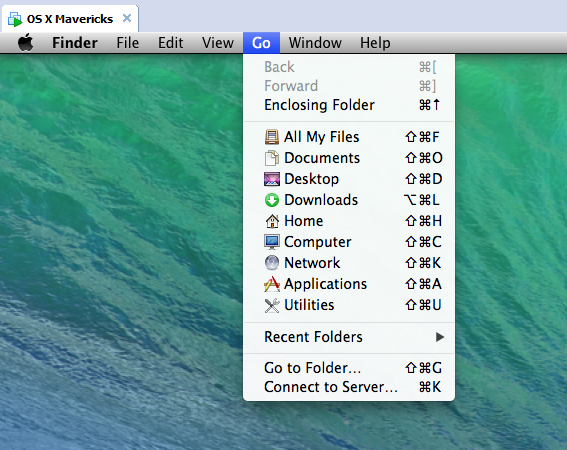This screenshot has height=450, width=567.
Task: Click the ⌥⌘L shortcut label
Action: [x=422, y=200]
